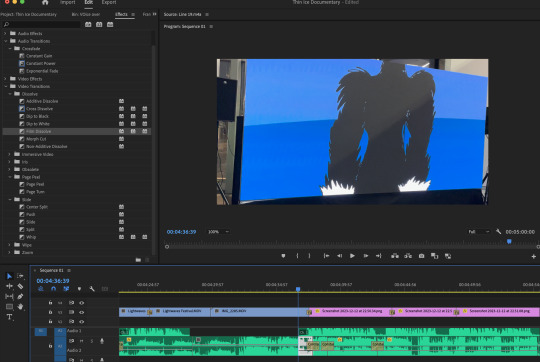The width and height of the screenshot is (540, 362).
Task: Select the Slip tool
Action: point(9,296)
